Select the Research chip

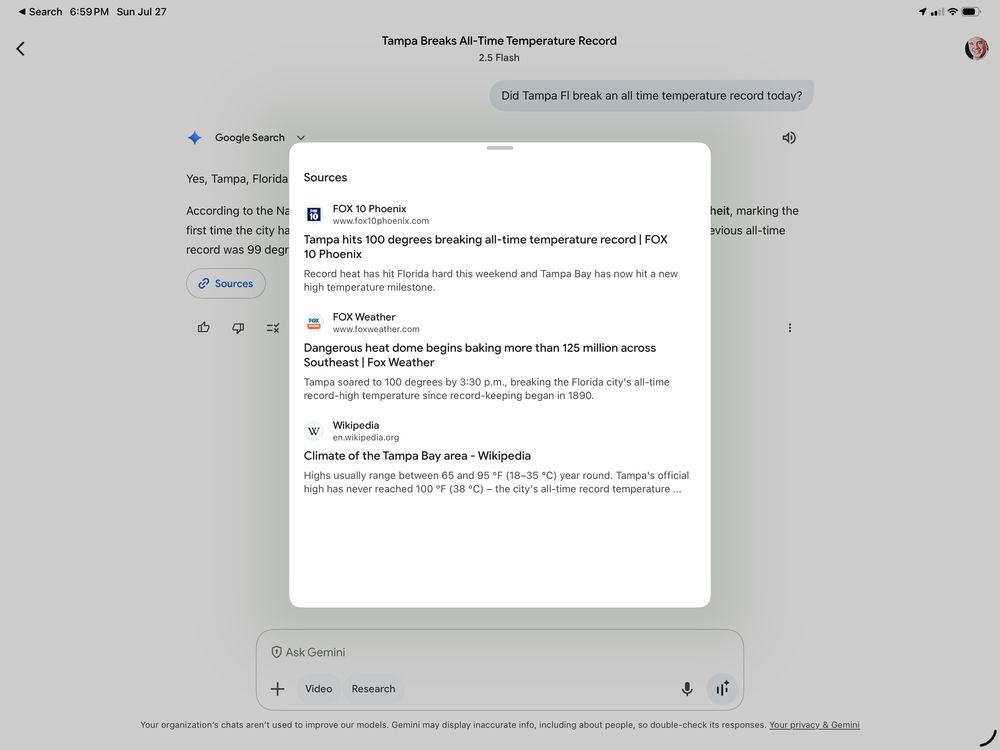tap(373, 689)
